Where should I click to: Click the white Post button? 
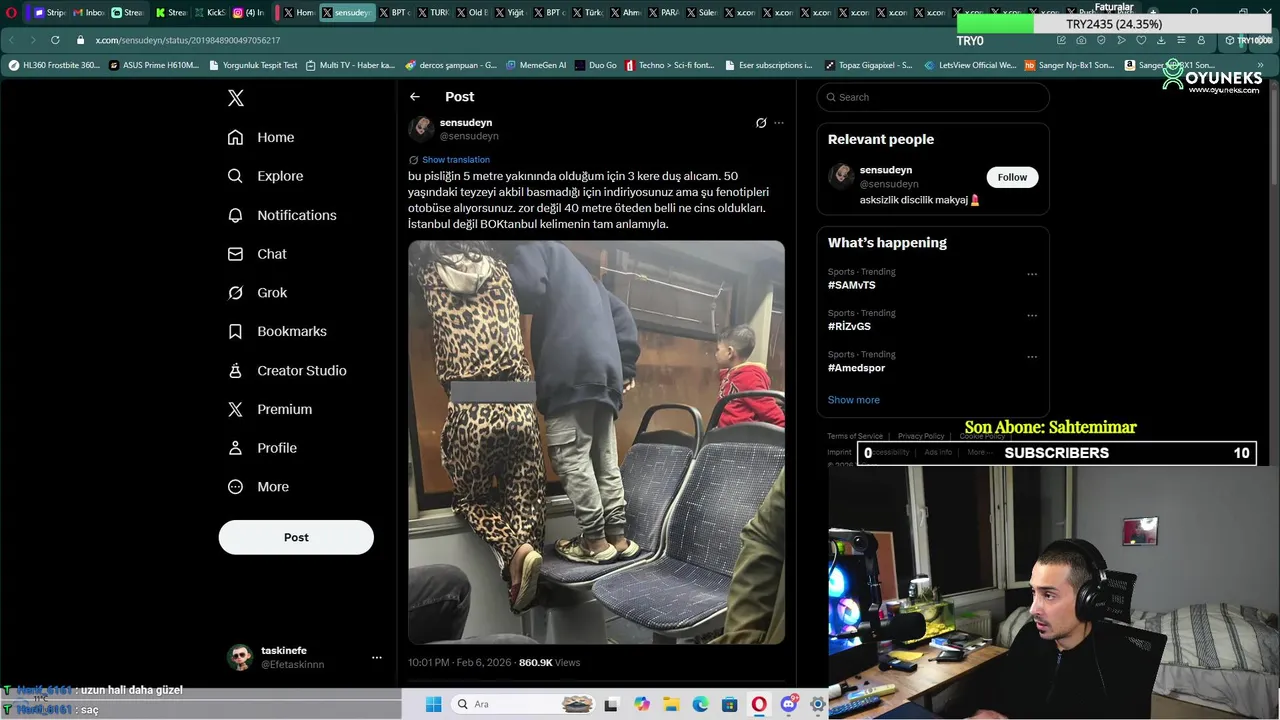coord(296,537)
